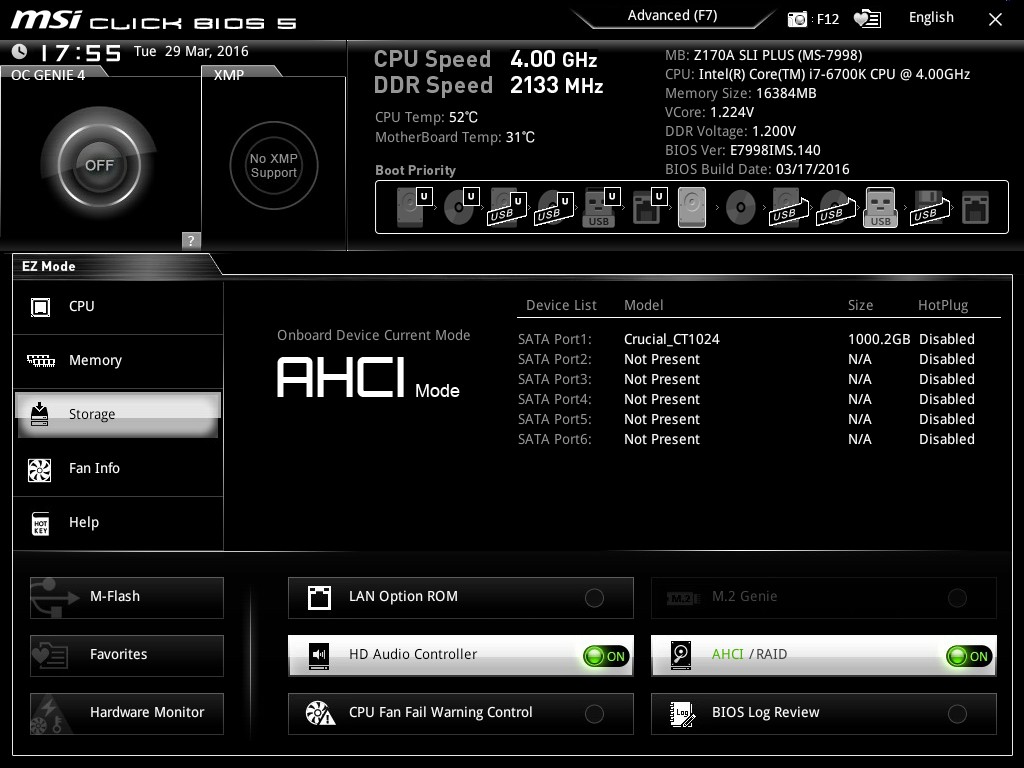
Task: Click the Fan Info fan icon
Action: (x=40, y=469)
